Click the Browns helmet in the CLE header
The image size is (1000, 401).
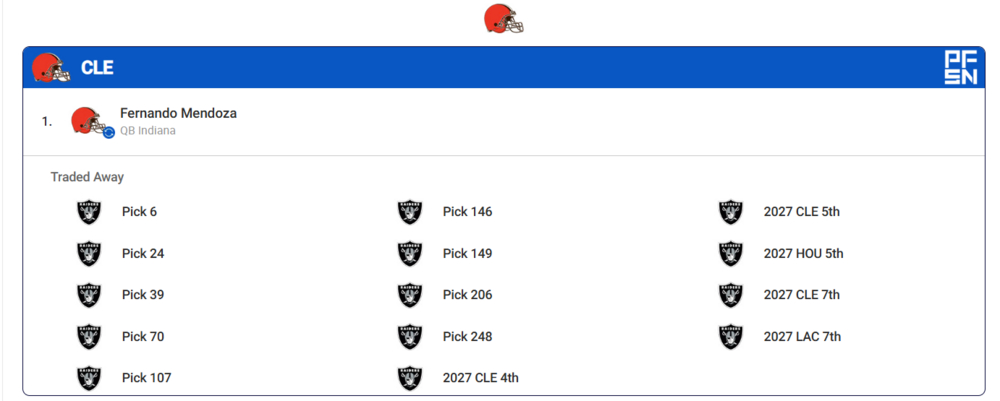52,68
